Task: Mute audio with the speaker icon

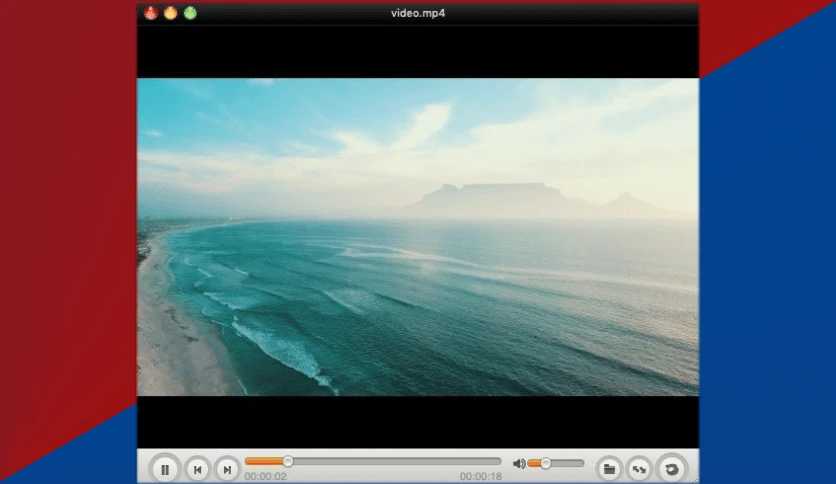Action: 519,463
